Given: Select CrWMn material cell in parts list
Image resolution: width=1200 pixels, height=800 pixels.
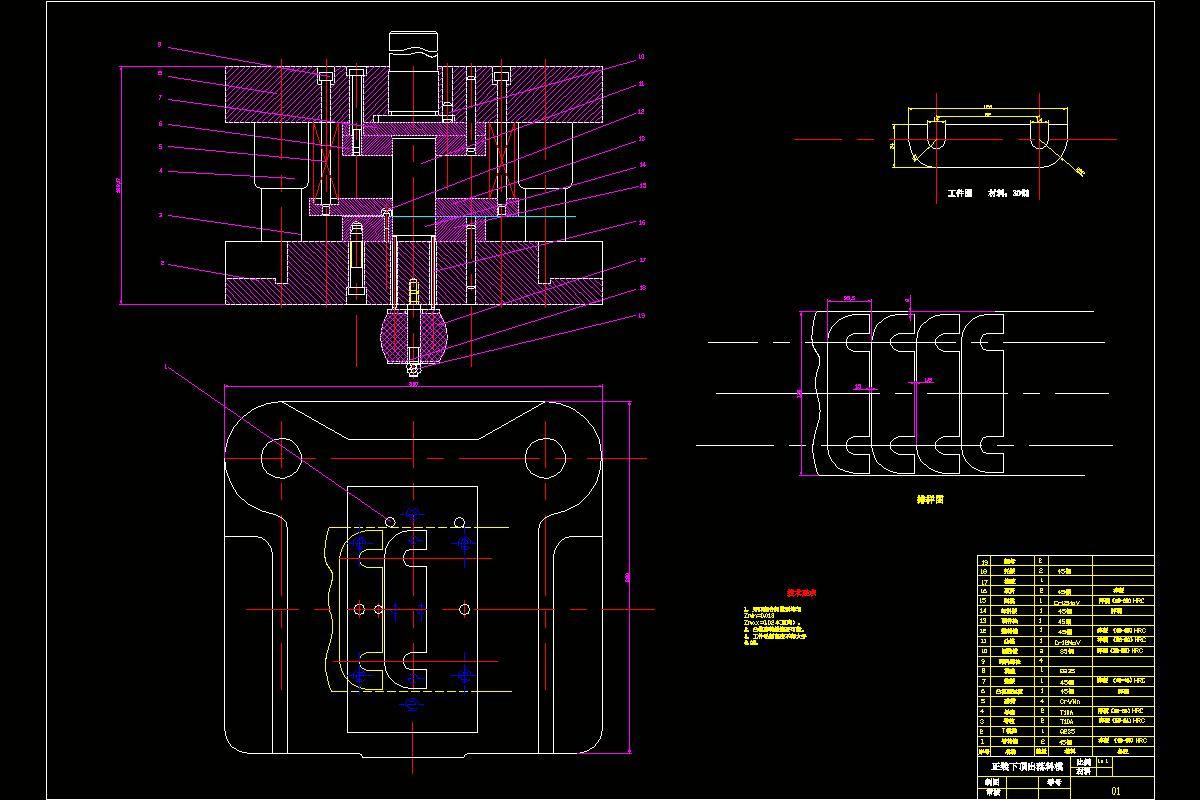Looking at the screenshot, I should click(x=1070, y=701).
